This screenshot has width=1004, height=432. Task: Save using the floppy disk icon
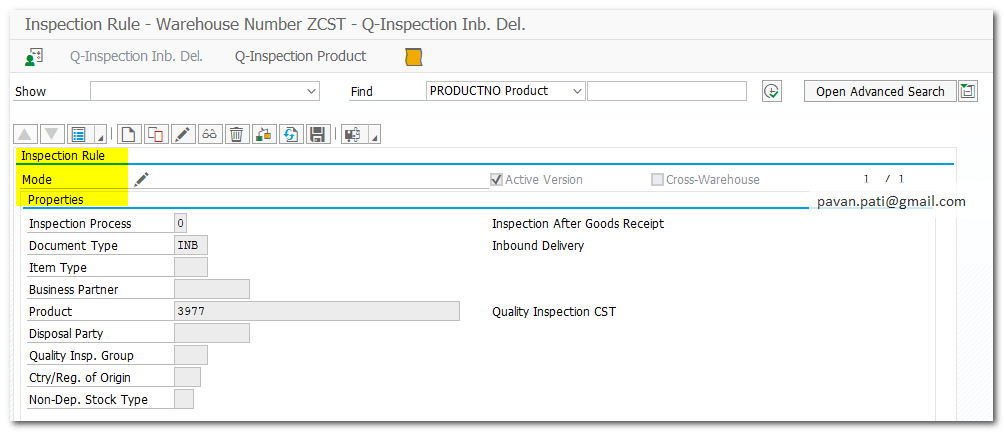click(x=317, y=134)
